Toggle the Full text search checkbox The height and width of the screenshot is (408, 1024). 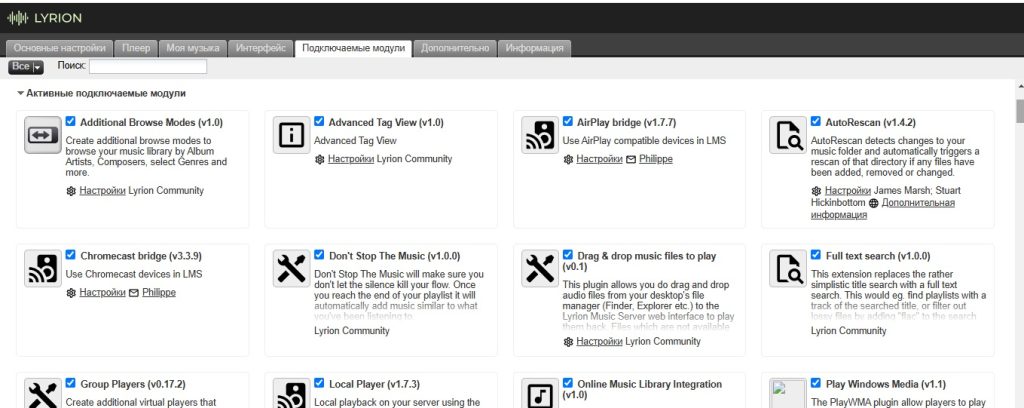(x=816, y=255)
